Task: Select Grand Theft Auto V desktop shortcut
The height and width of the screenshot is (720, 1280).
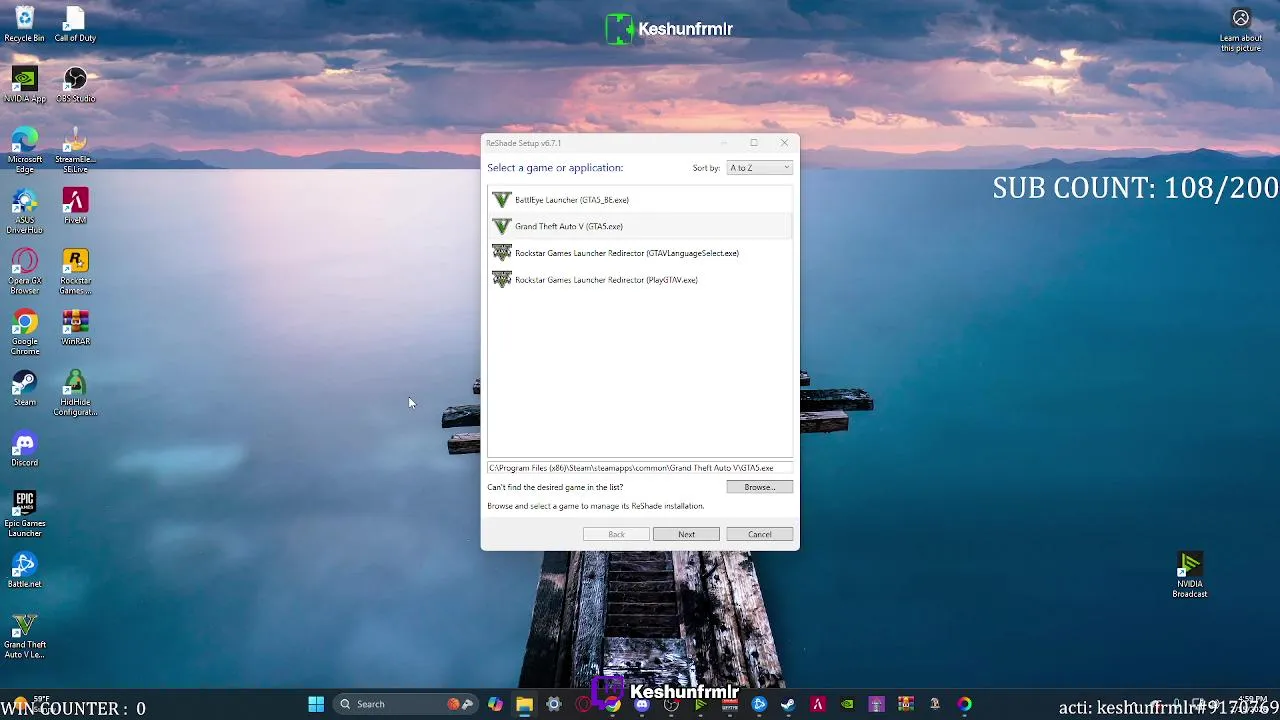Action: (x=24, y=636)
